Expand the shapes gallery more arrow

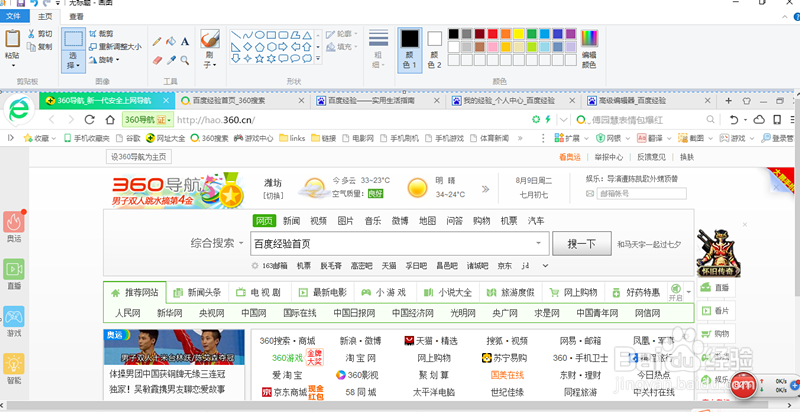click(318, 59)
